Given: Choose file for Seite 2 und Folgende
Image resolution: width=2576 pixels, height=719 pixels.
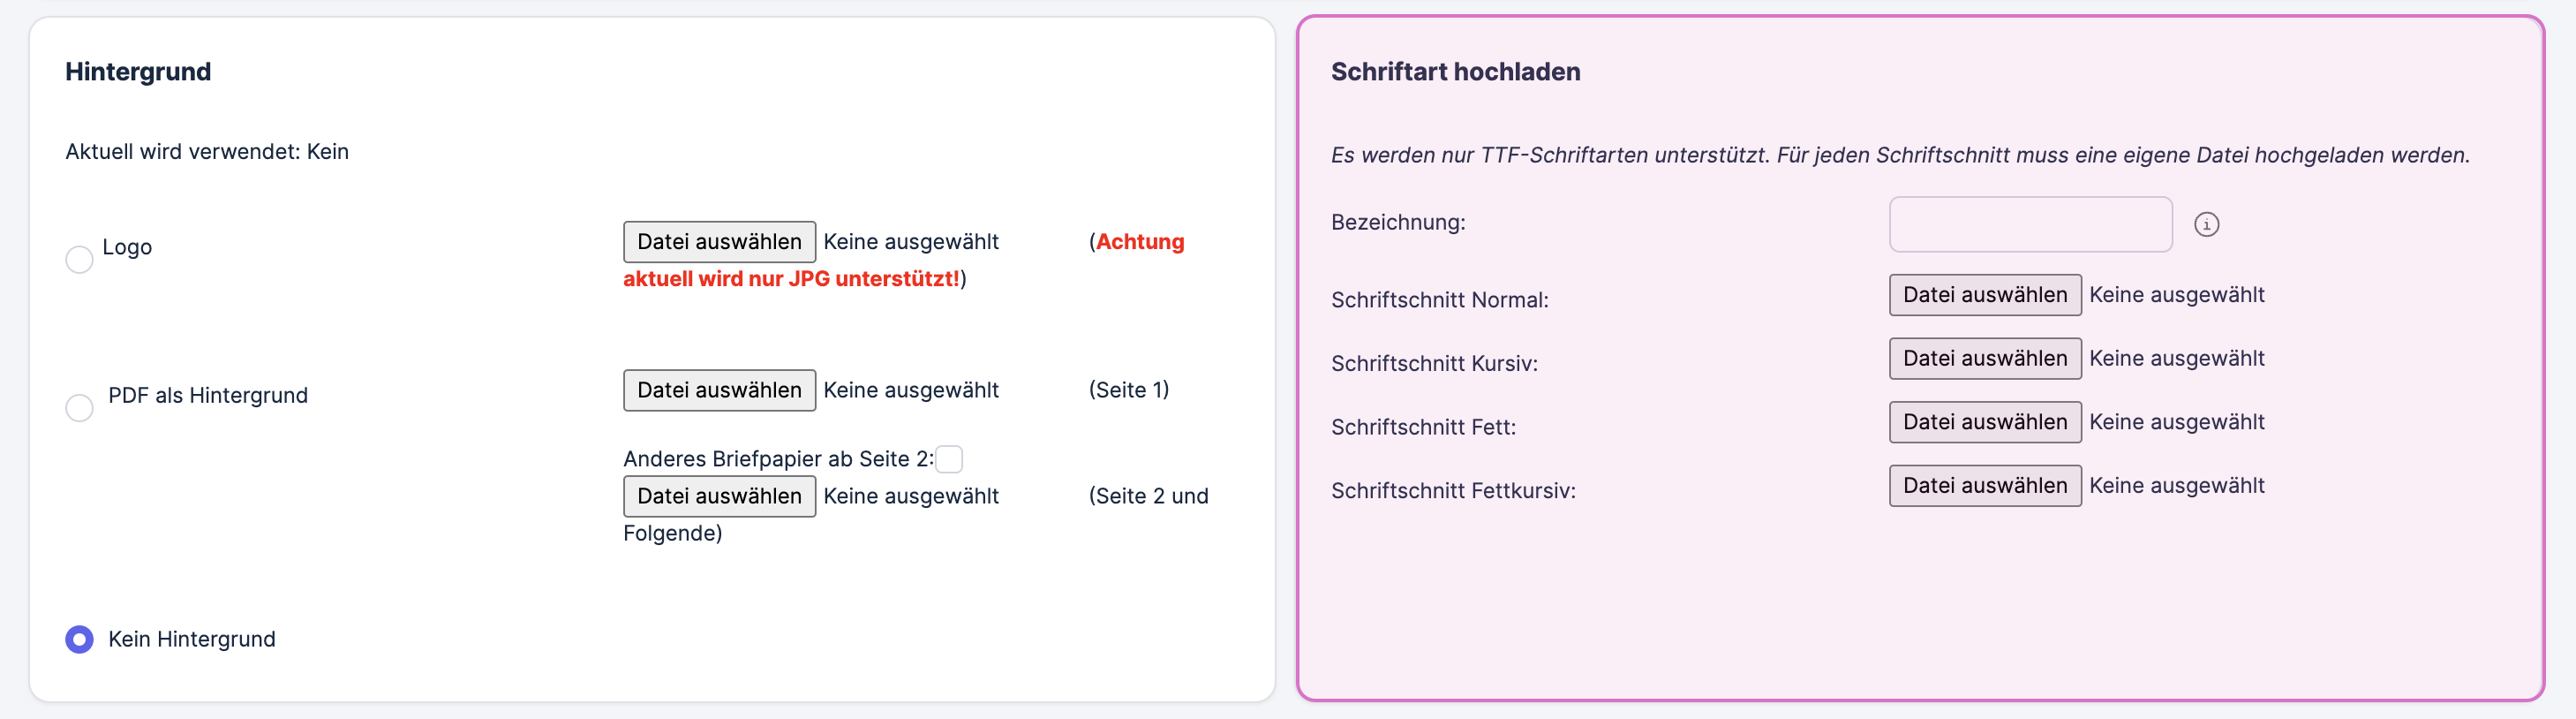Looking at the screenshot, I should (719, 496).
